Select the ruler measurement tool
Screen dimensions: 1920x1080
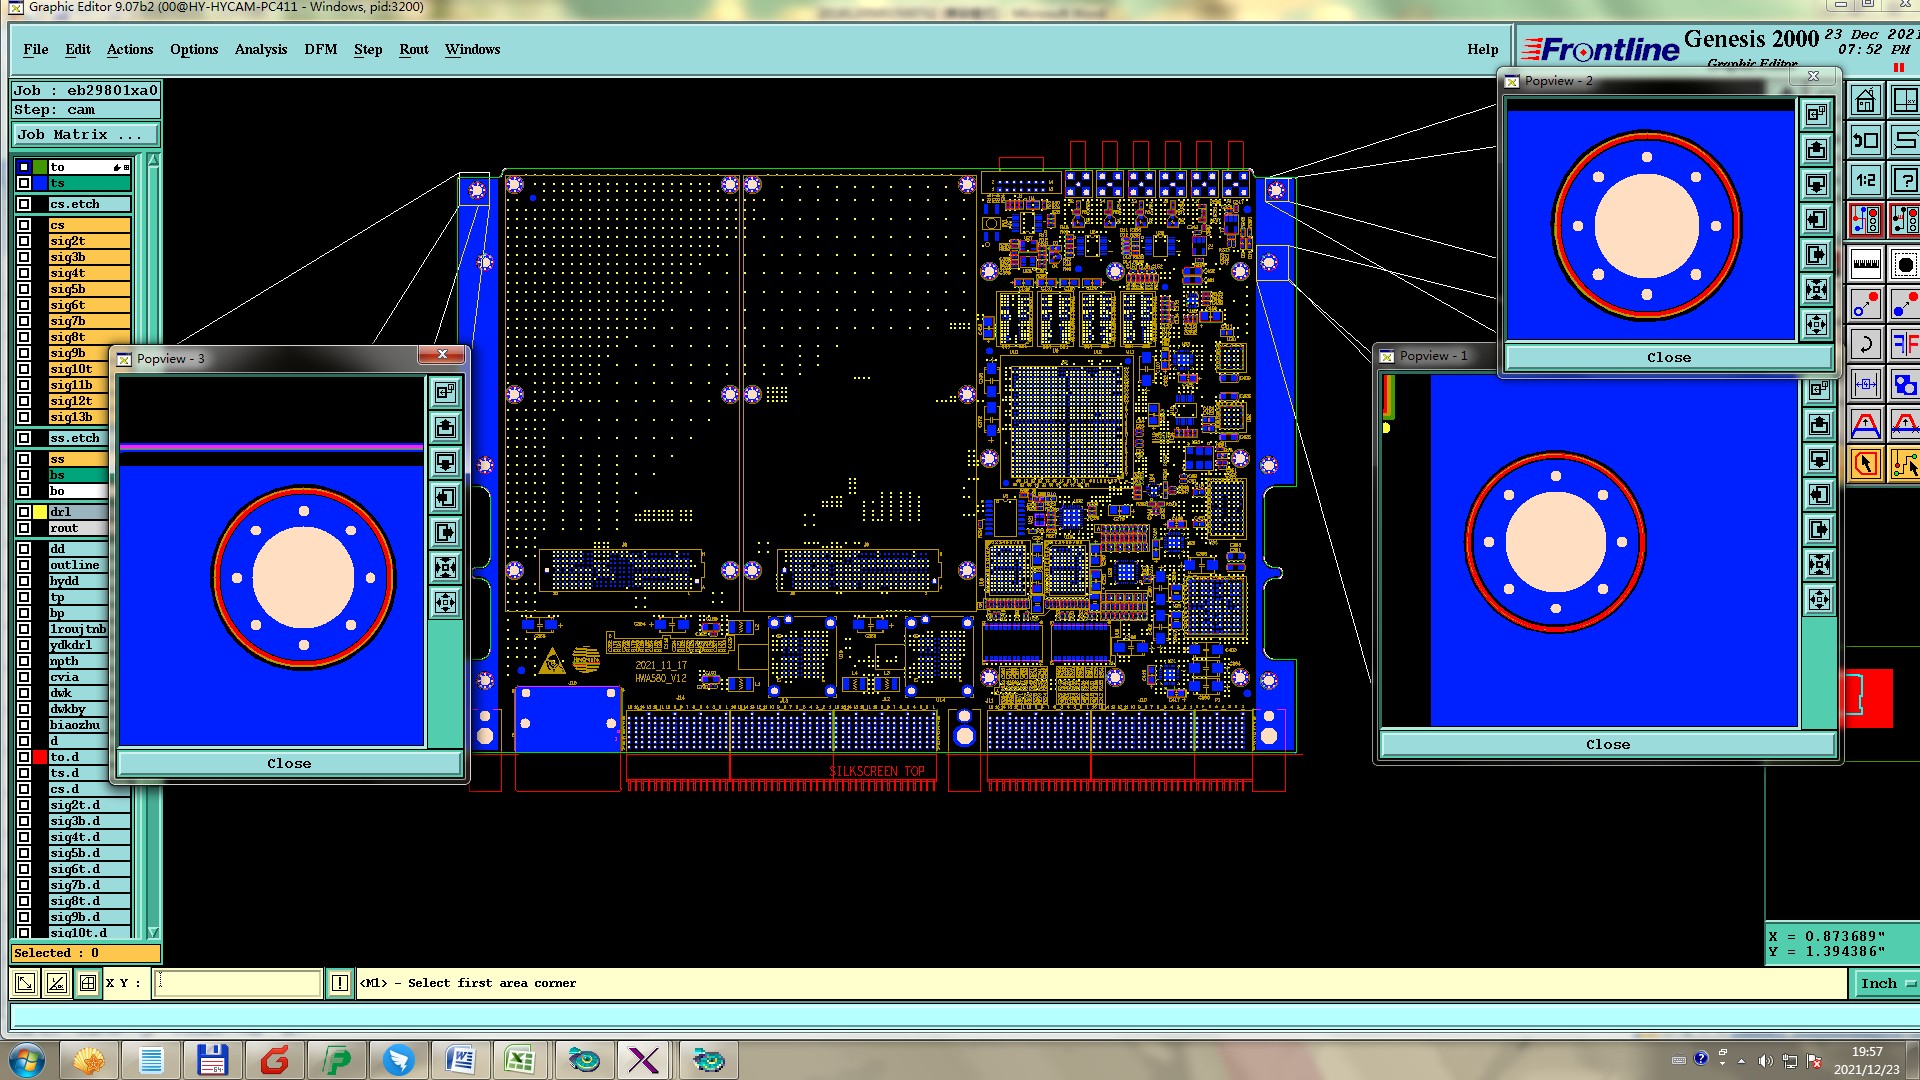point(1866,265)
